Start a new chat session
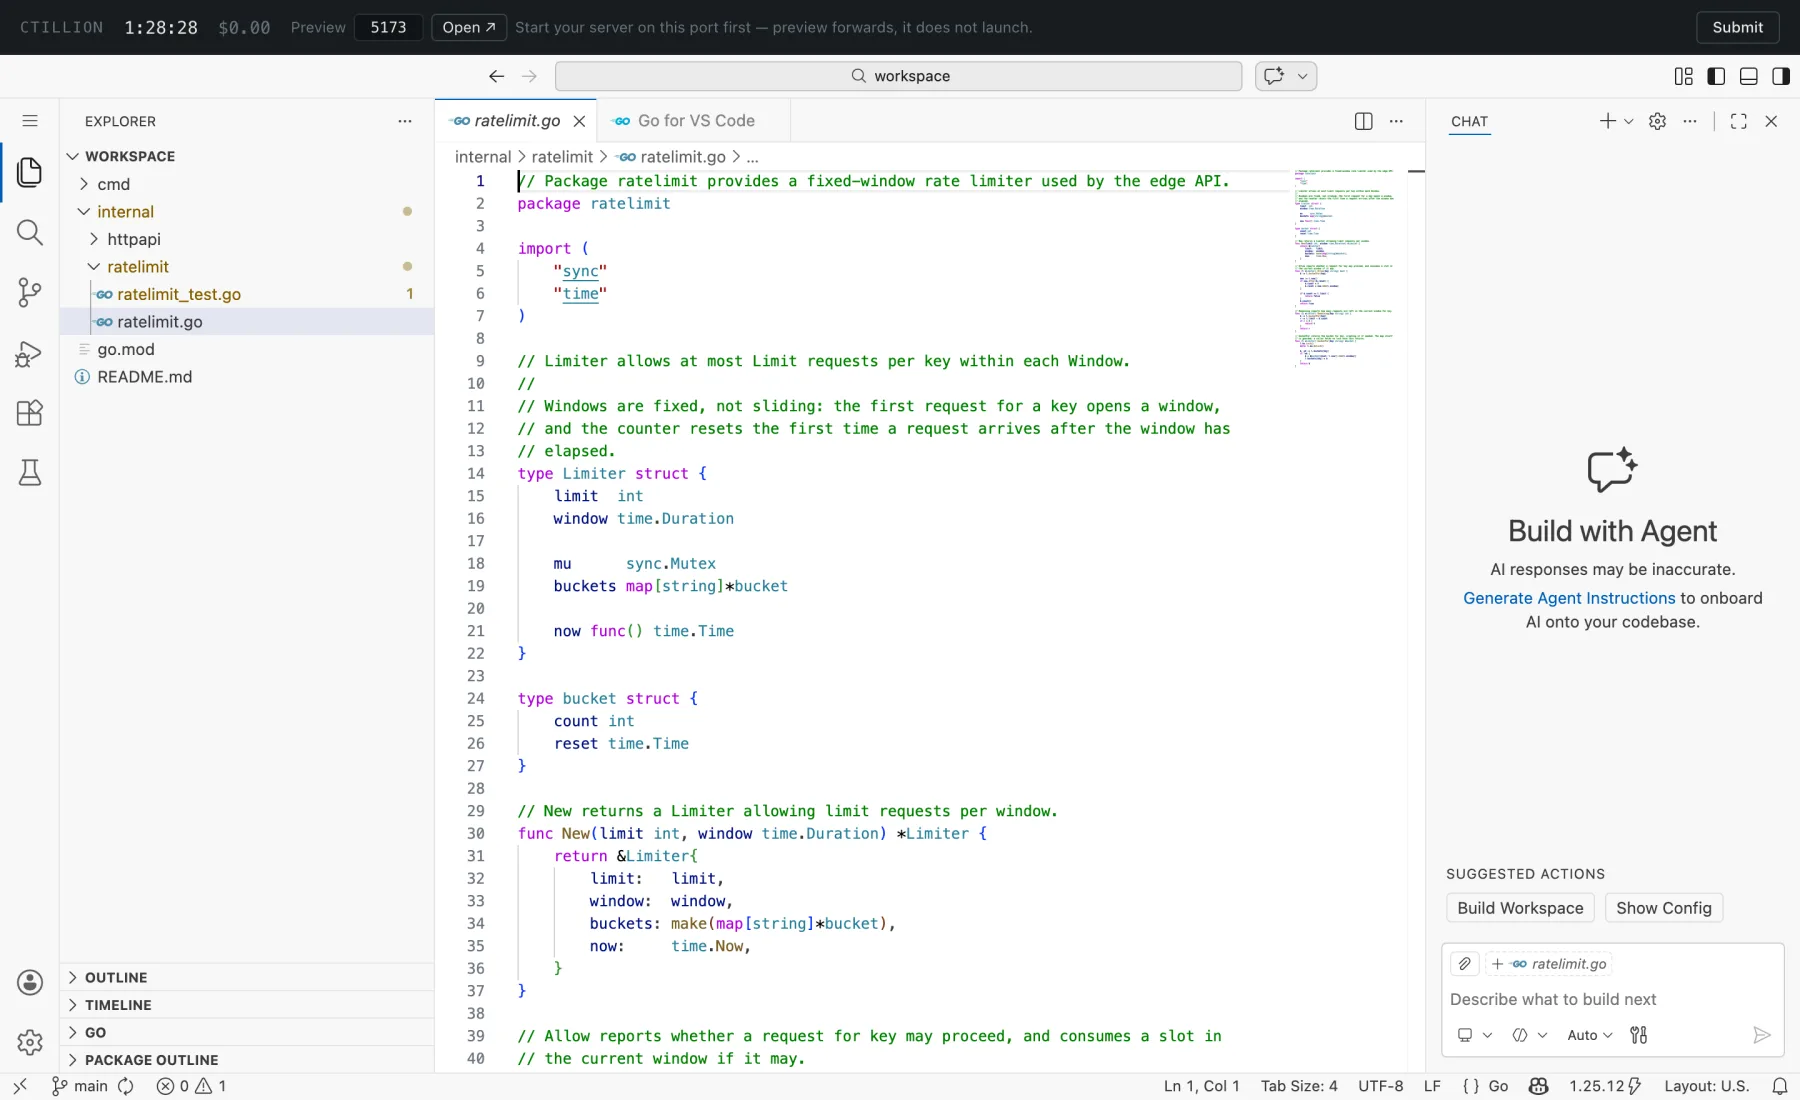 [x=1607, y=121]
